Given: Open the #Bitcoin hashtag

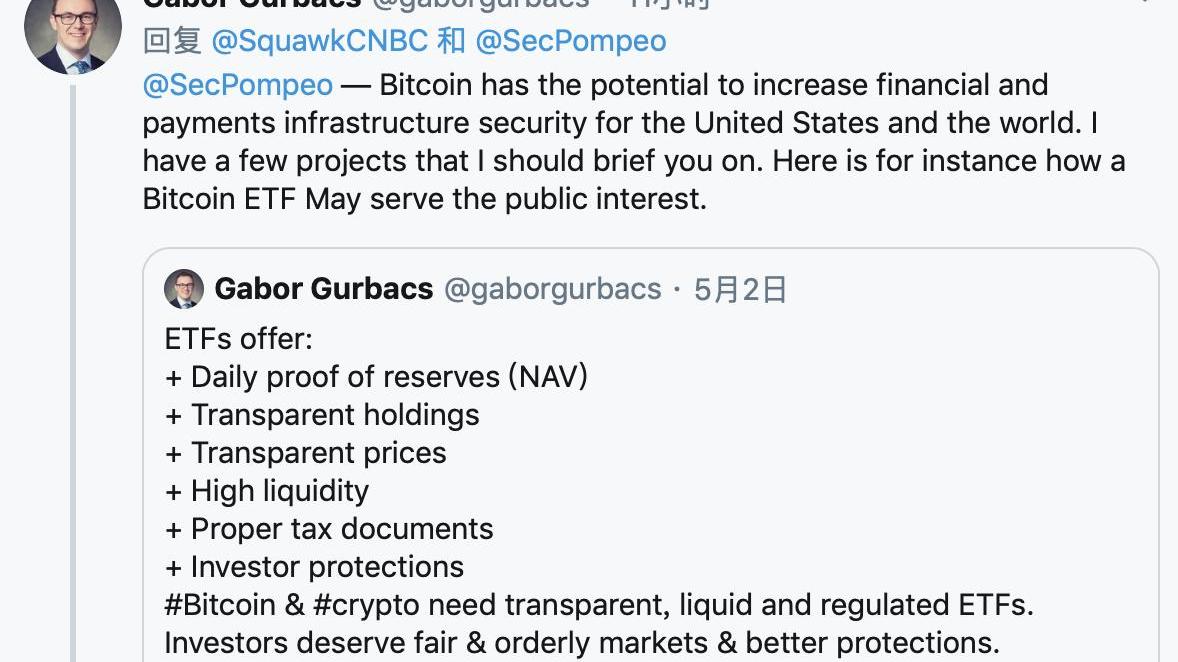Looking at the screenshot, I should (x=220, y=605).
